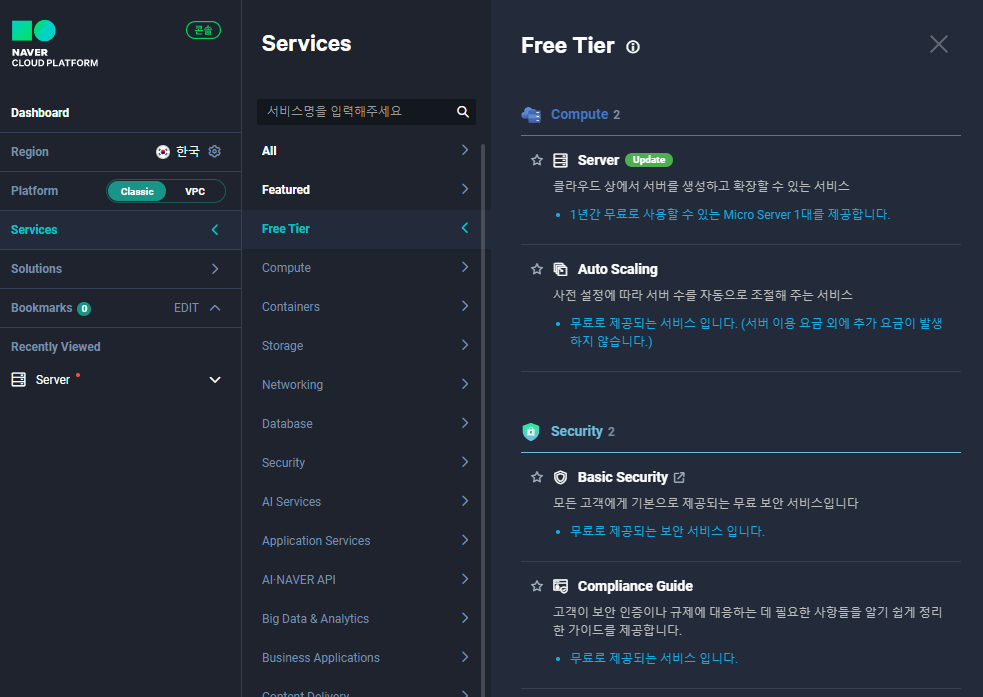983x697 pixels.
Task: Select the Free Tier category
Action: coord(365,229)
